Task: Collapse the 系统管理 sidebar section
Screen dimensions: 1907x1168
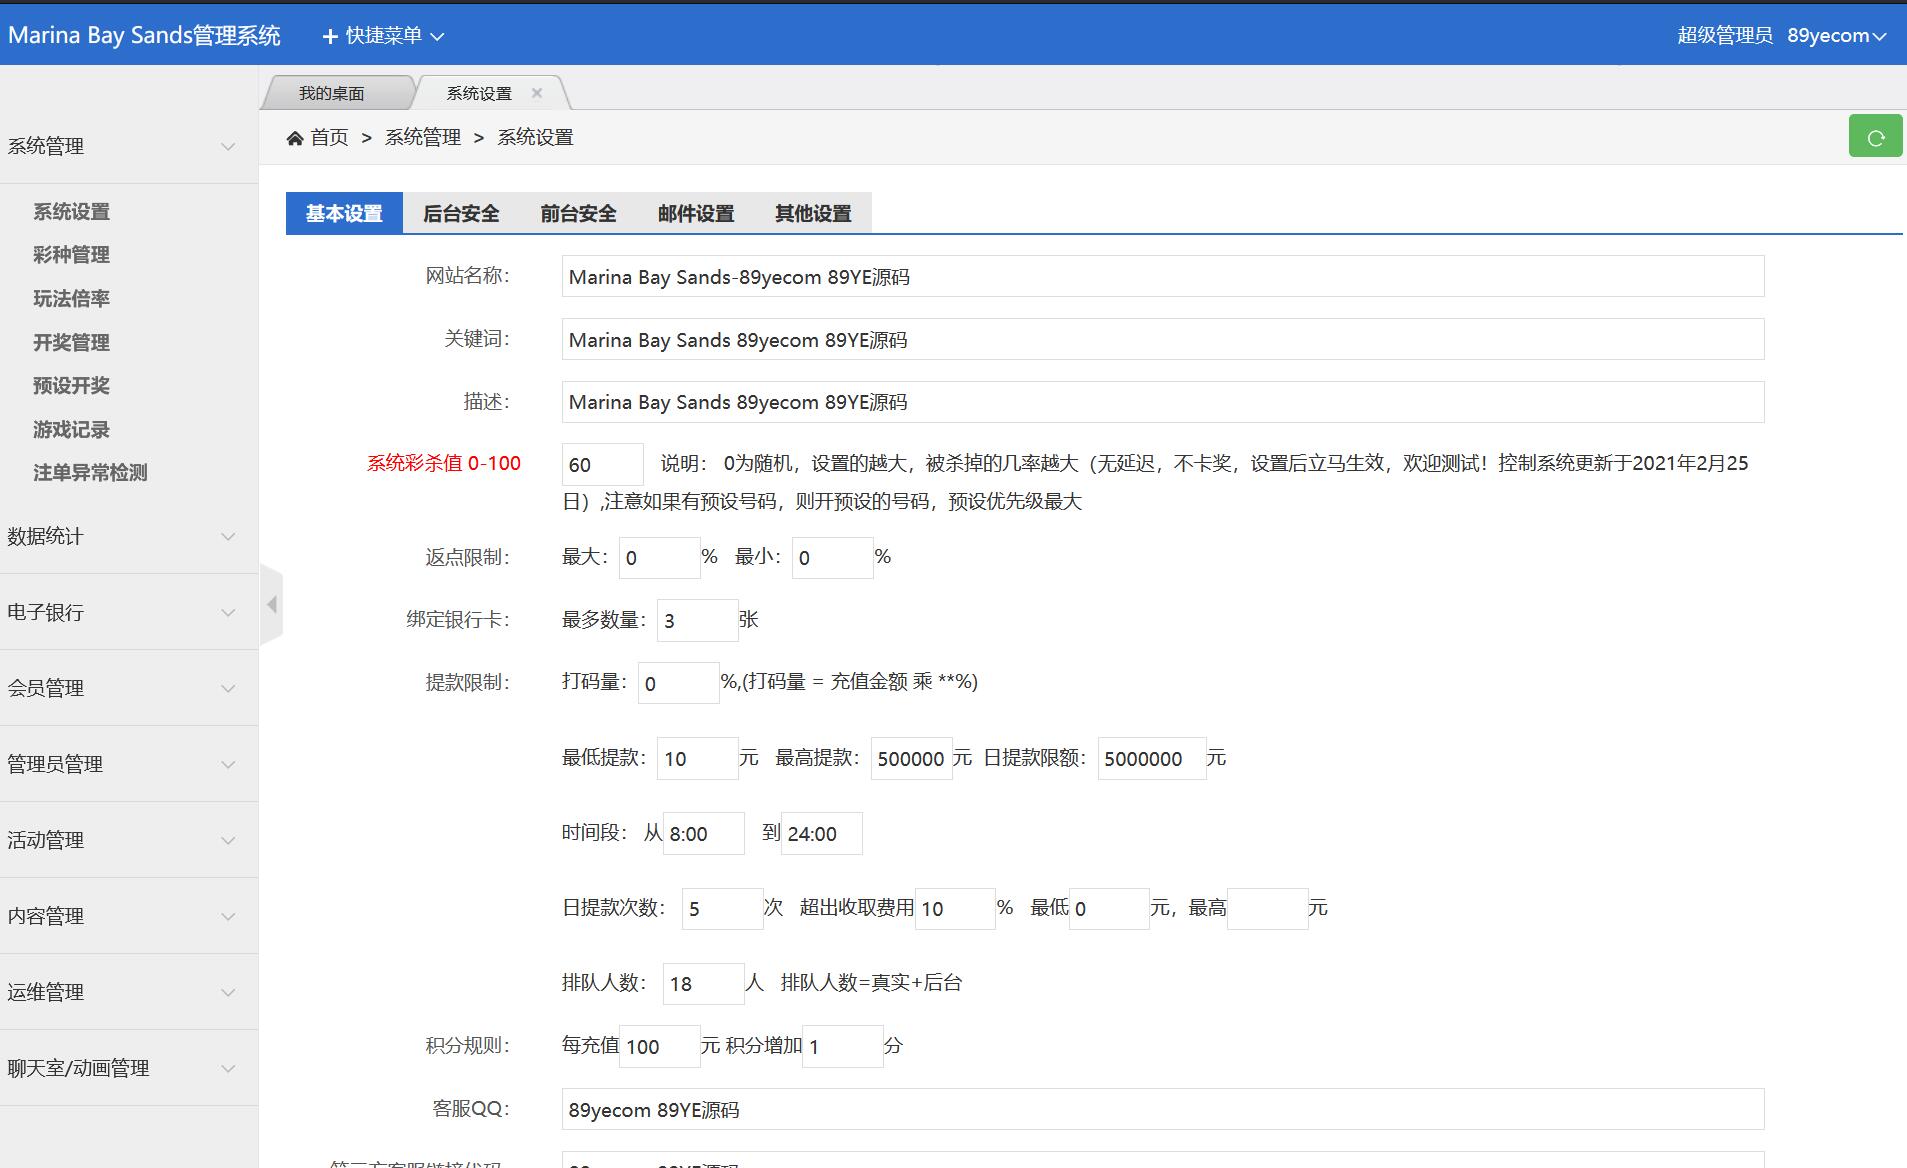Action: coord(128,146)
